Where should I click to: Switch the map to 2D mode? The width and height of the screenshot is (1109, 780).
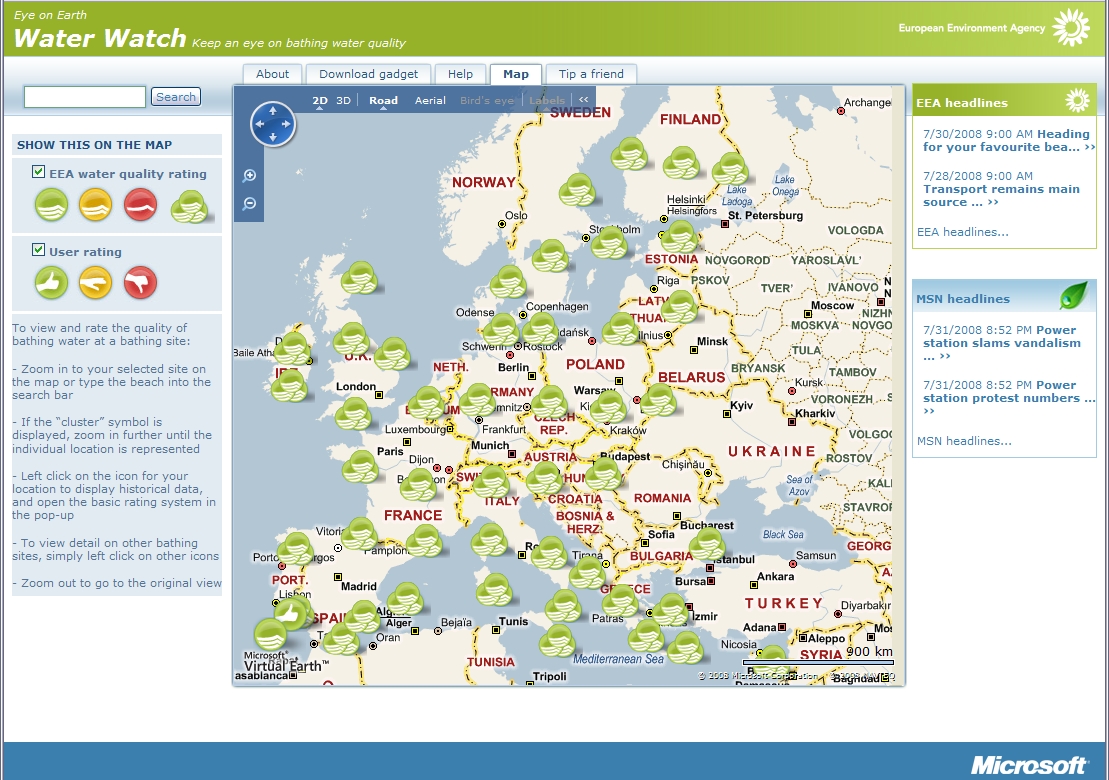(320, 100)
